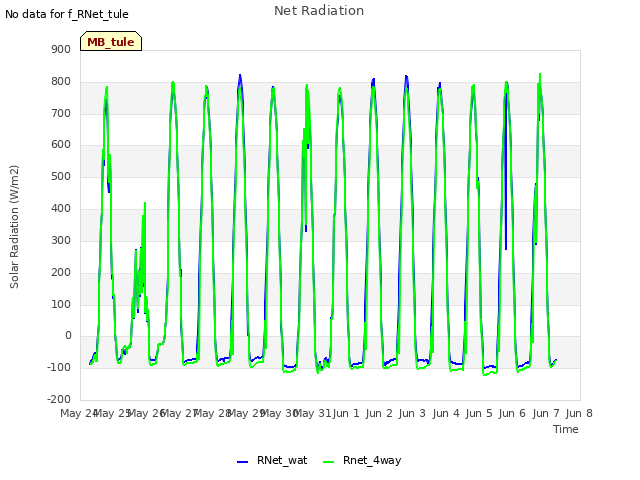Select the Net Radiation chart title
This screenshot has width=640, height=480.
[x=319, y=11]
